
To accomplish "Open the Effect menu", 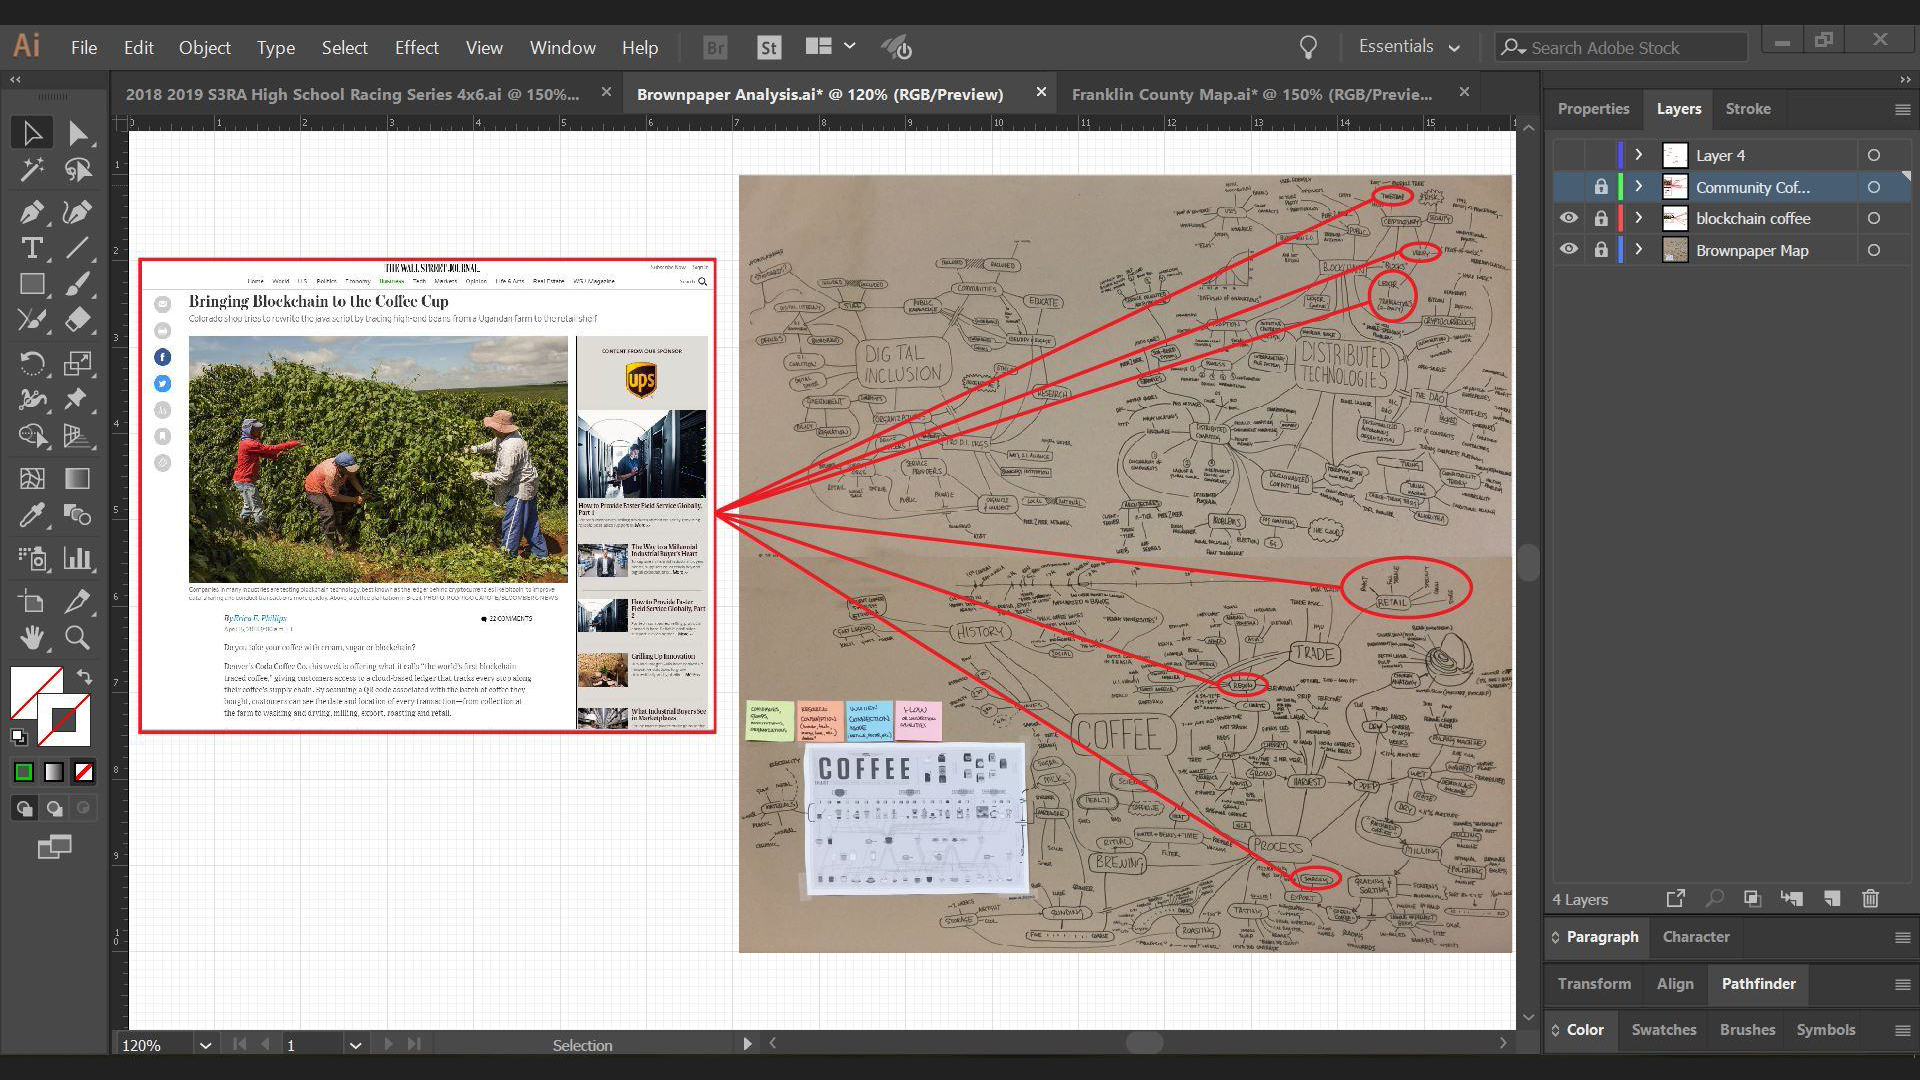I will [x=416, y=47].
